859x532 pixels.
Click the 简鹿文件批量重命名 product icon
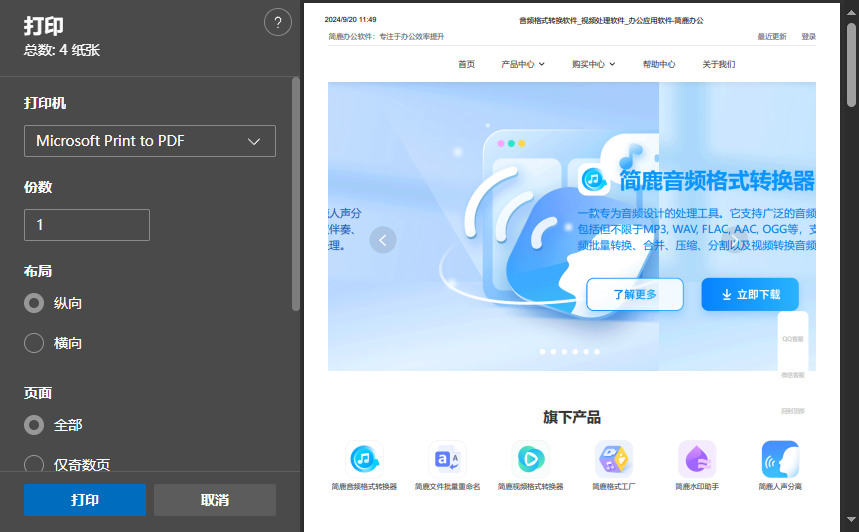coord(448,459)
